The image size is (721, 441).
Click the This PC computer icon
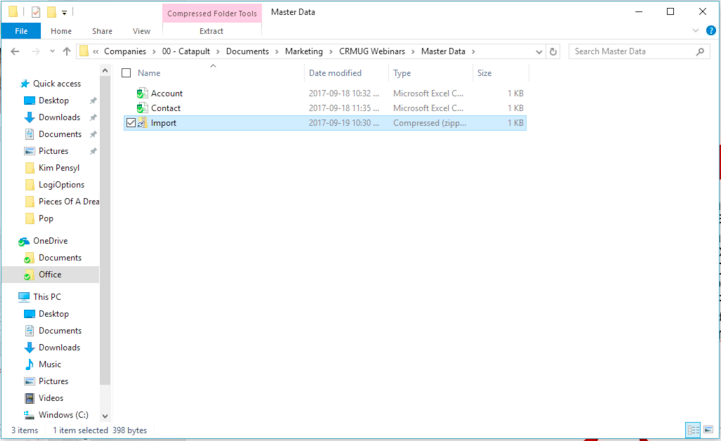[x=24, y=297]
